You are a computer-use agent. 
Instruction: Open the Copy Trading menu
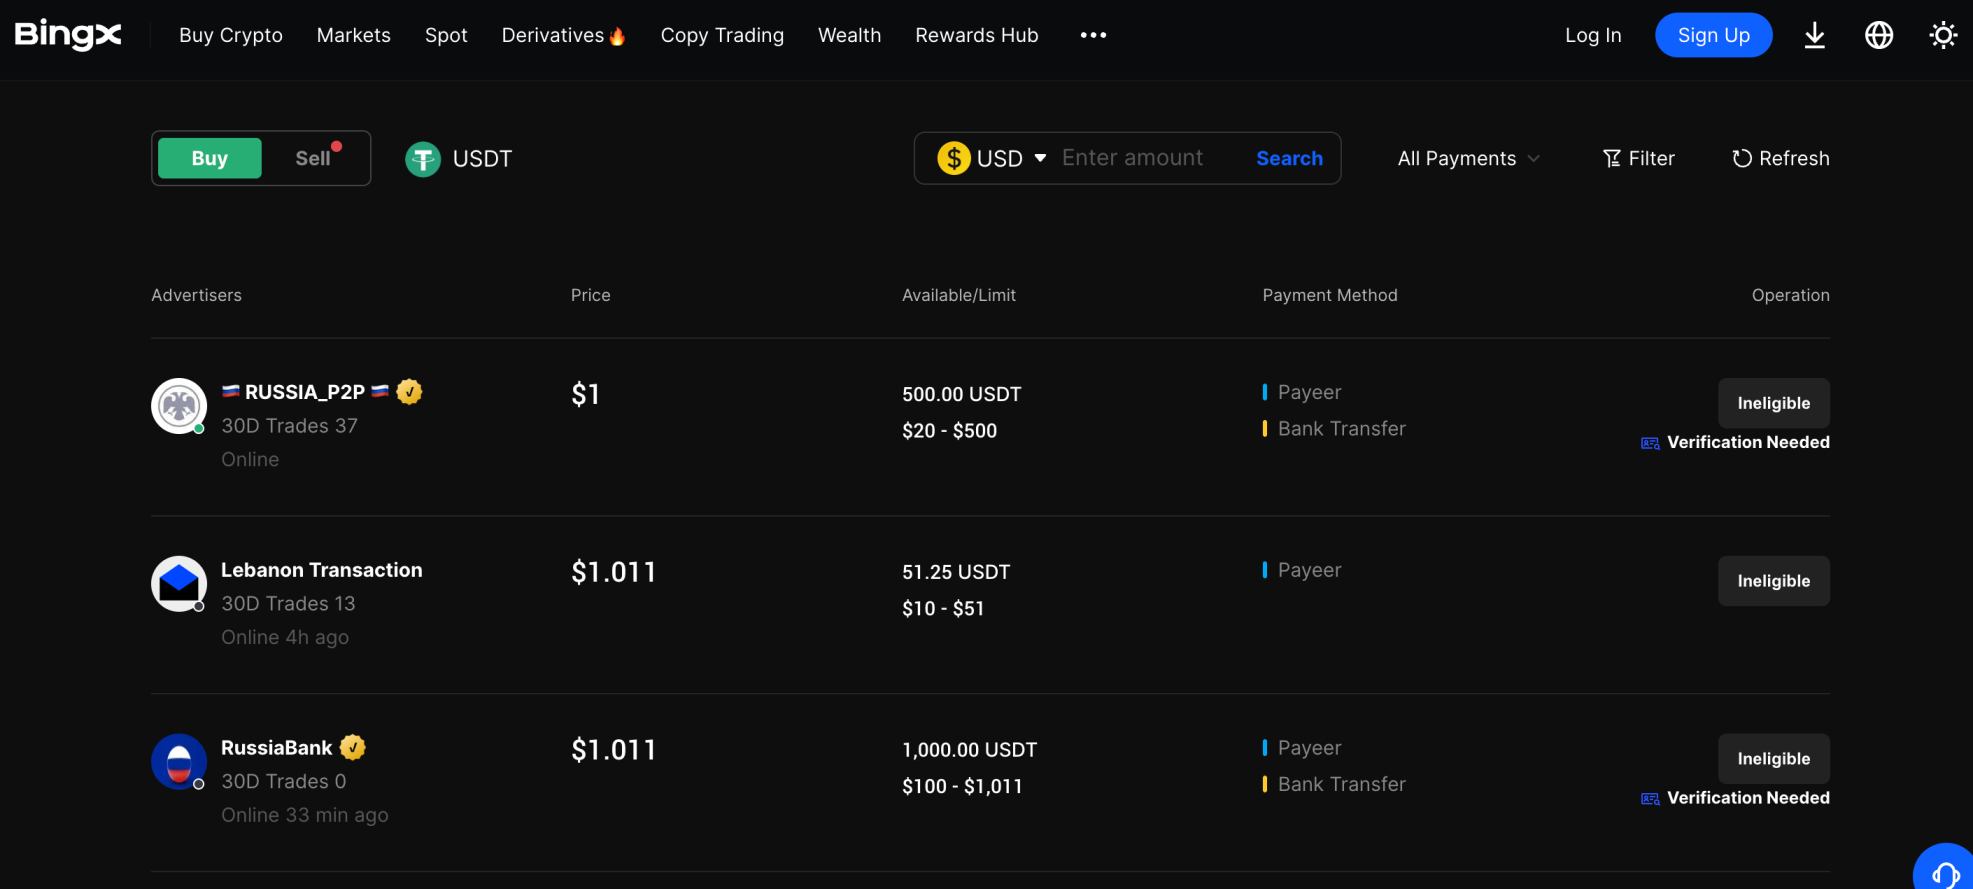click(x=722, y=35)
